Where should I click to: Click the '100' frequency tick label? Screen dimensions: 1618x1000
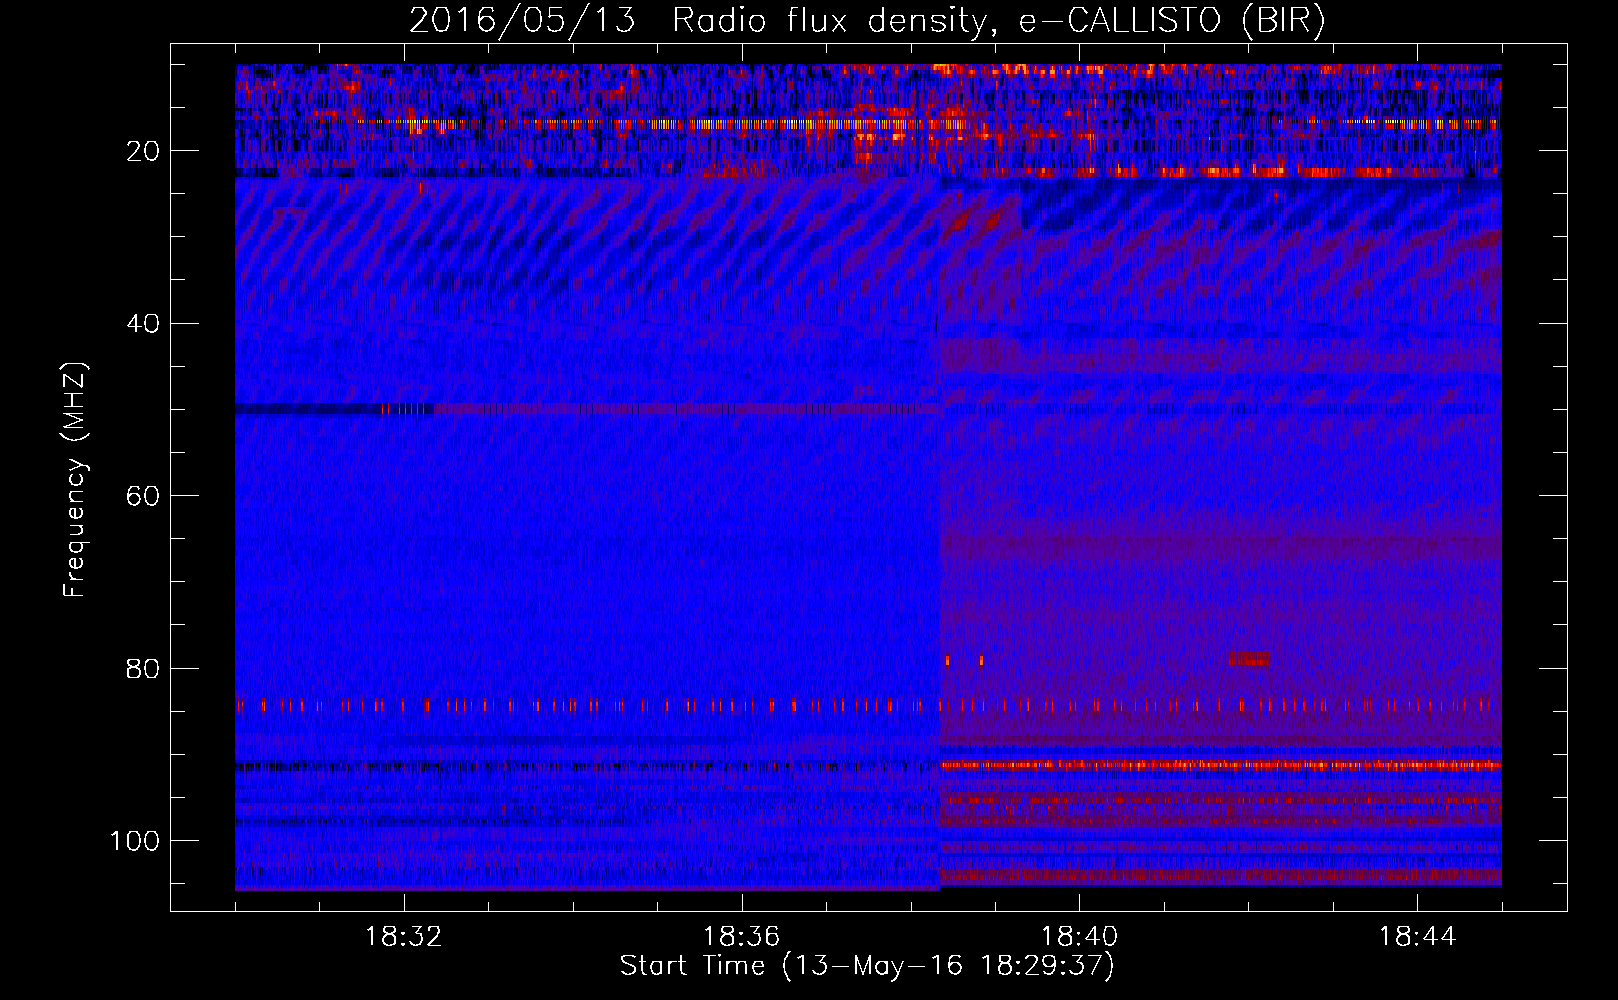(x=135, y=841)
